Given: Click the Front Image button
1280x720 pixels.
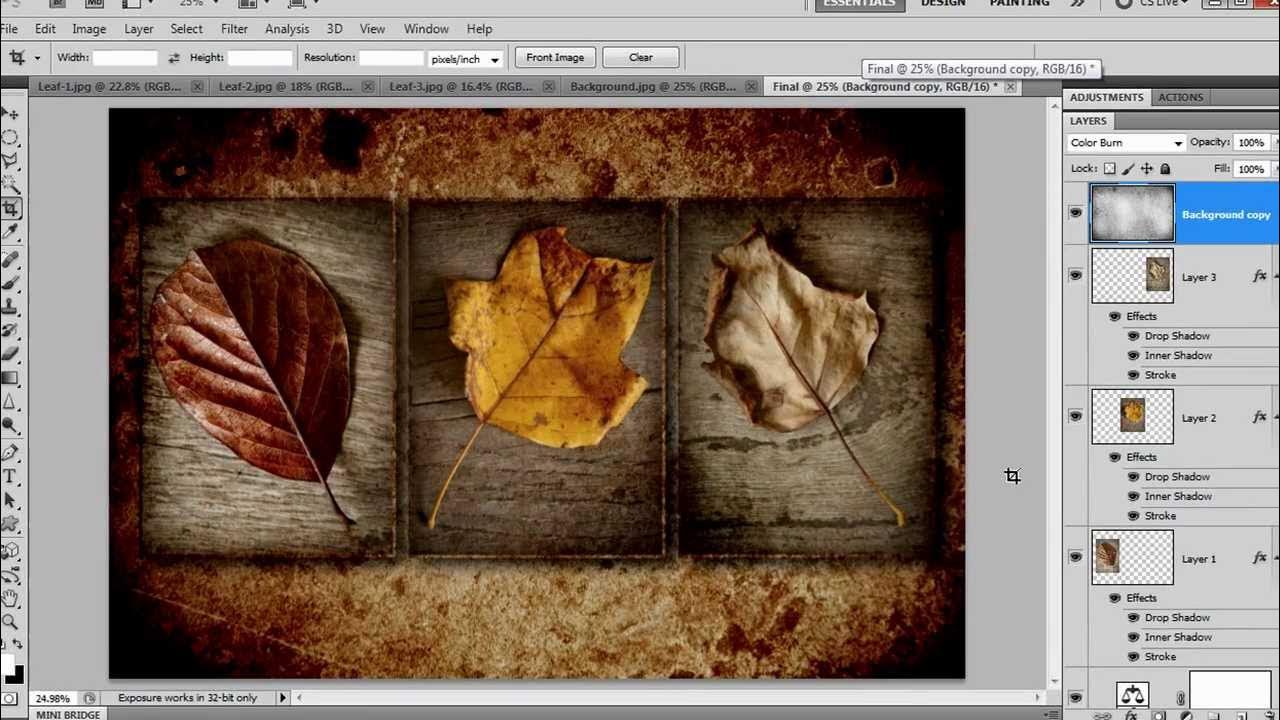Looking at the screenshot, I should [555, 57].
